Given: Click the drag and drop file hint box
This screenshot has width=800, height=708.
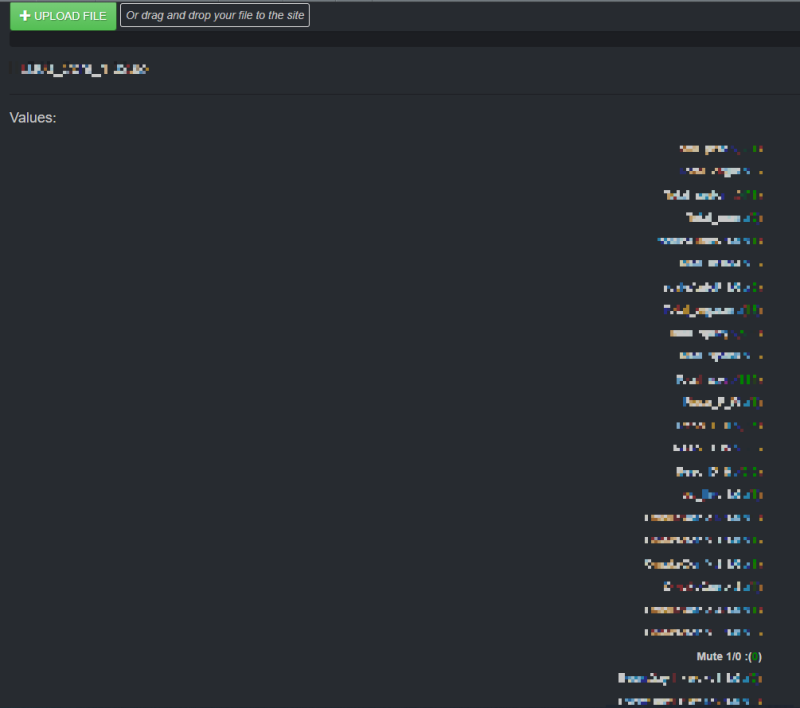Looking at the screenshot, I should coord(215,16).
